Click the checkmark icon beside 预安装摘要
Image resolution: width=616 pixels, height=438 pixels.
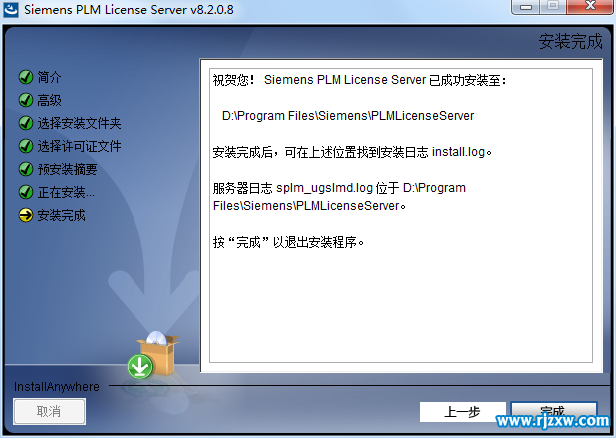point(26,169)
